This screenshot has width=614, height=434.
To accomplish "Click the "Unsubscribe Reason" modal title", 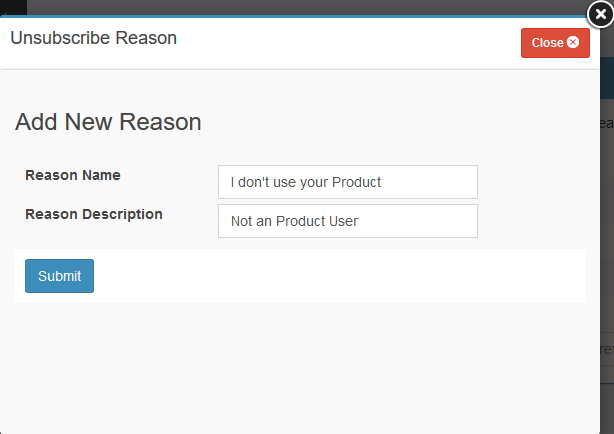I will [x=93, y=39].
